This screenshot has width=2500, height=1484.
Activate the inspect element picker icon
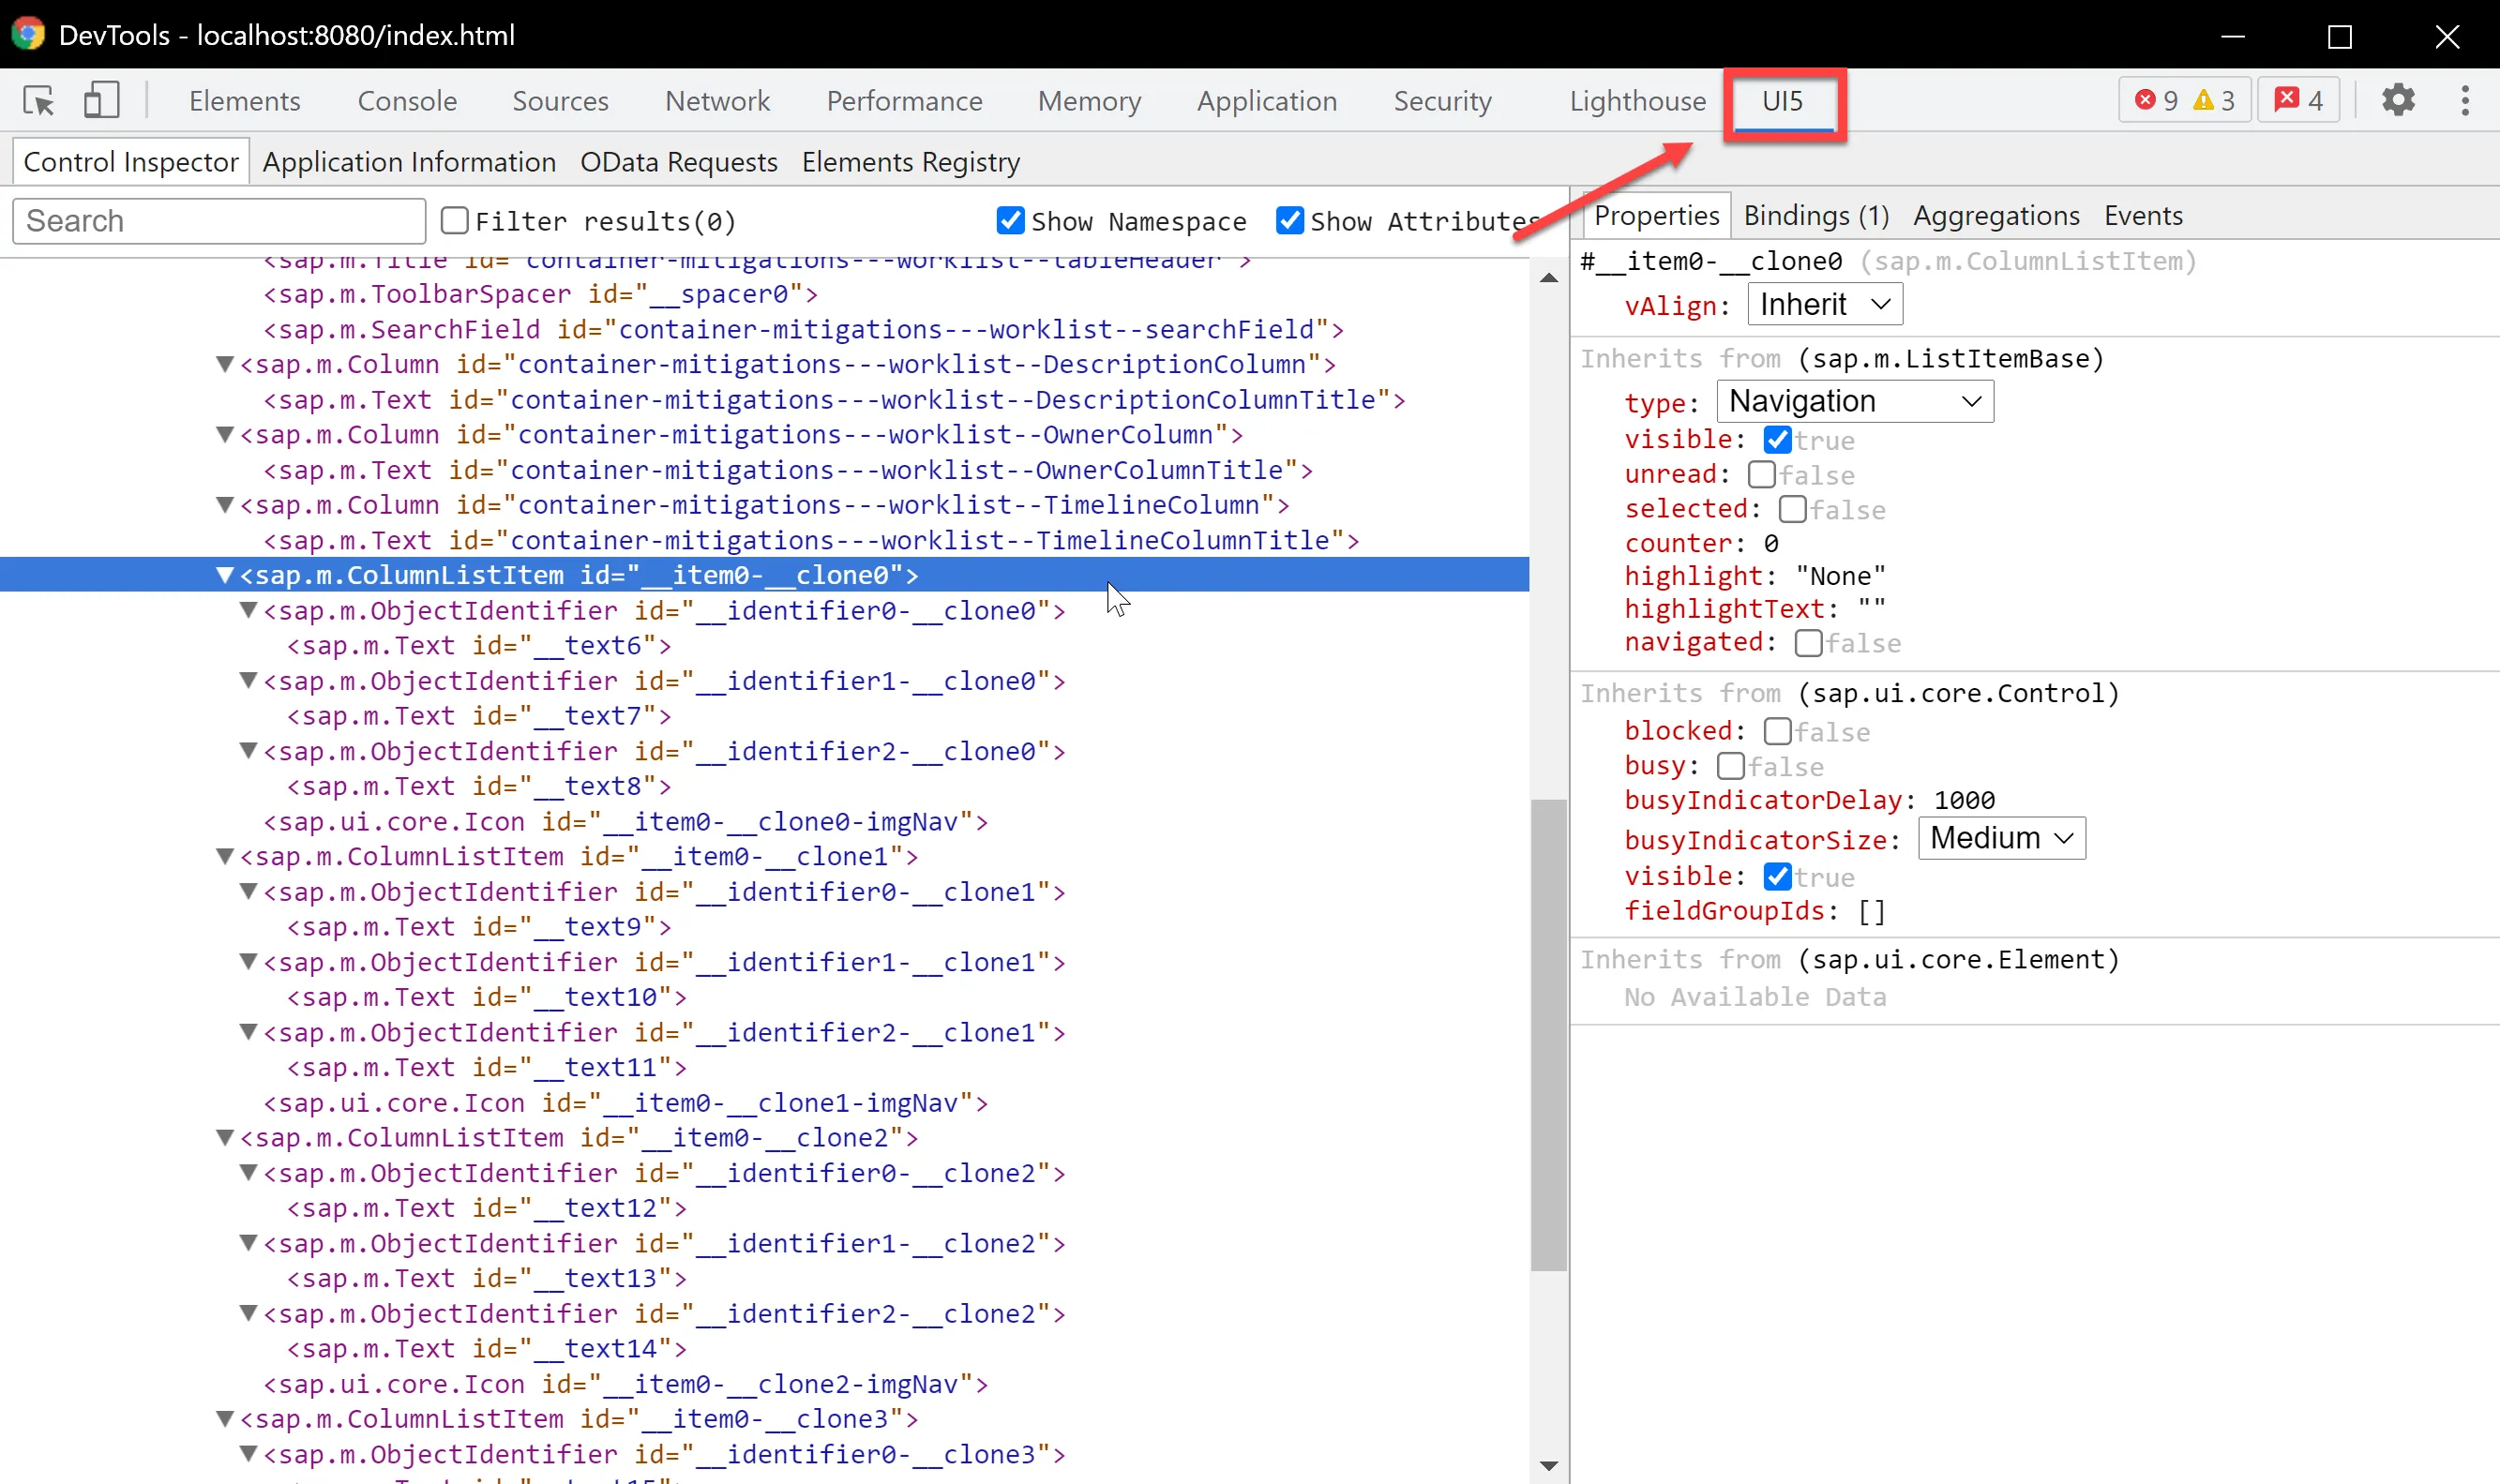[x=39, y=101]
